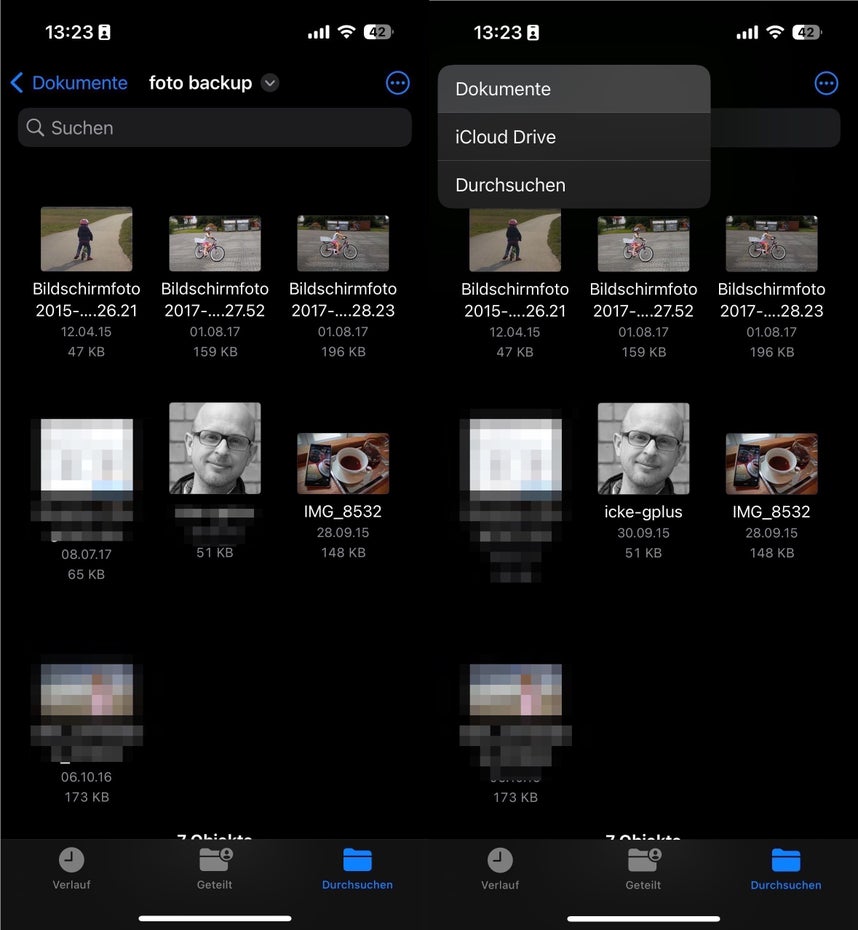Open the icke-gplus portrait photo
The width and height of the screenshot is (858, 930).
[x=643, y=447]
